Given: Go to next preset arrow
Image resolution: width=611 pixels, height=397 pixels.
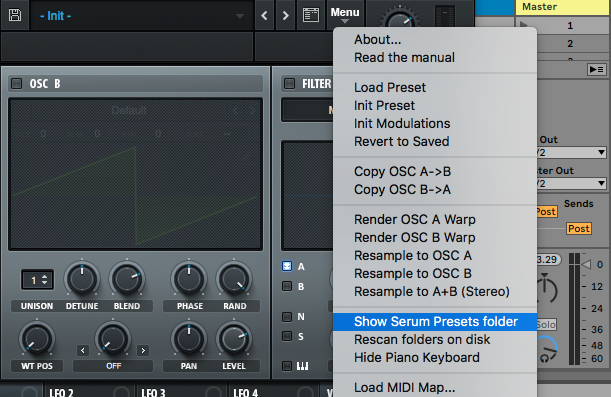Looking at the screenshot, I should (286, 16).
